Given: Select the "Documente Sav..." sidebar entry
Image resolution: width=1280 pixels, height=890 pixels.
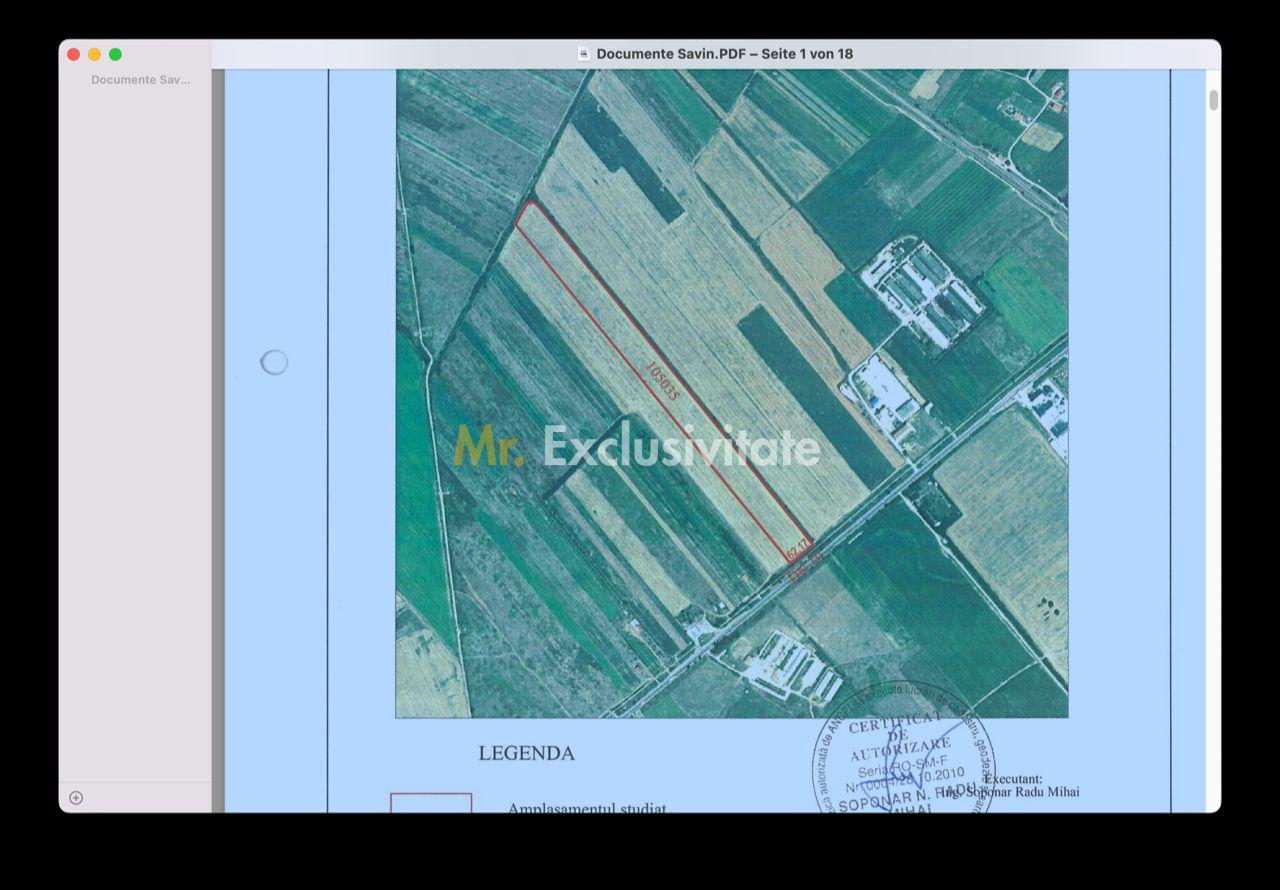Looking at the screenshot, I should point(140,80).
